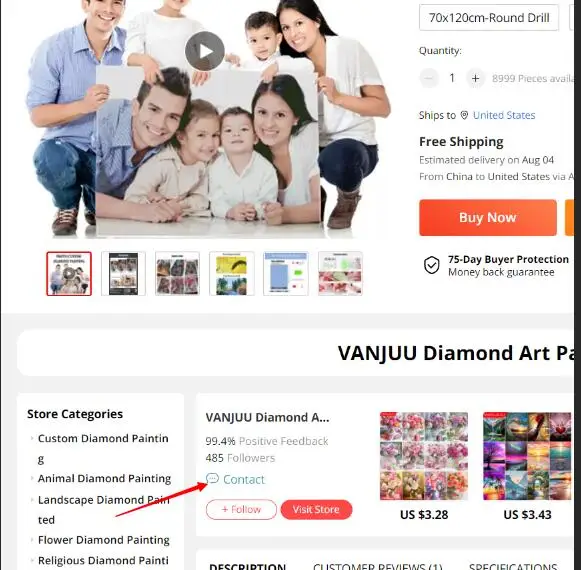Click the Visit Store button

click(316, 510)
